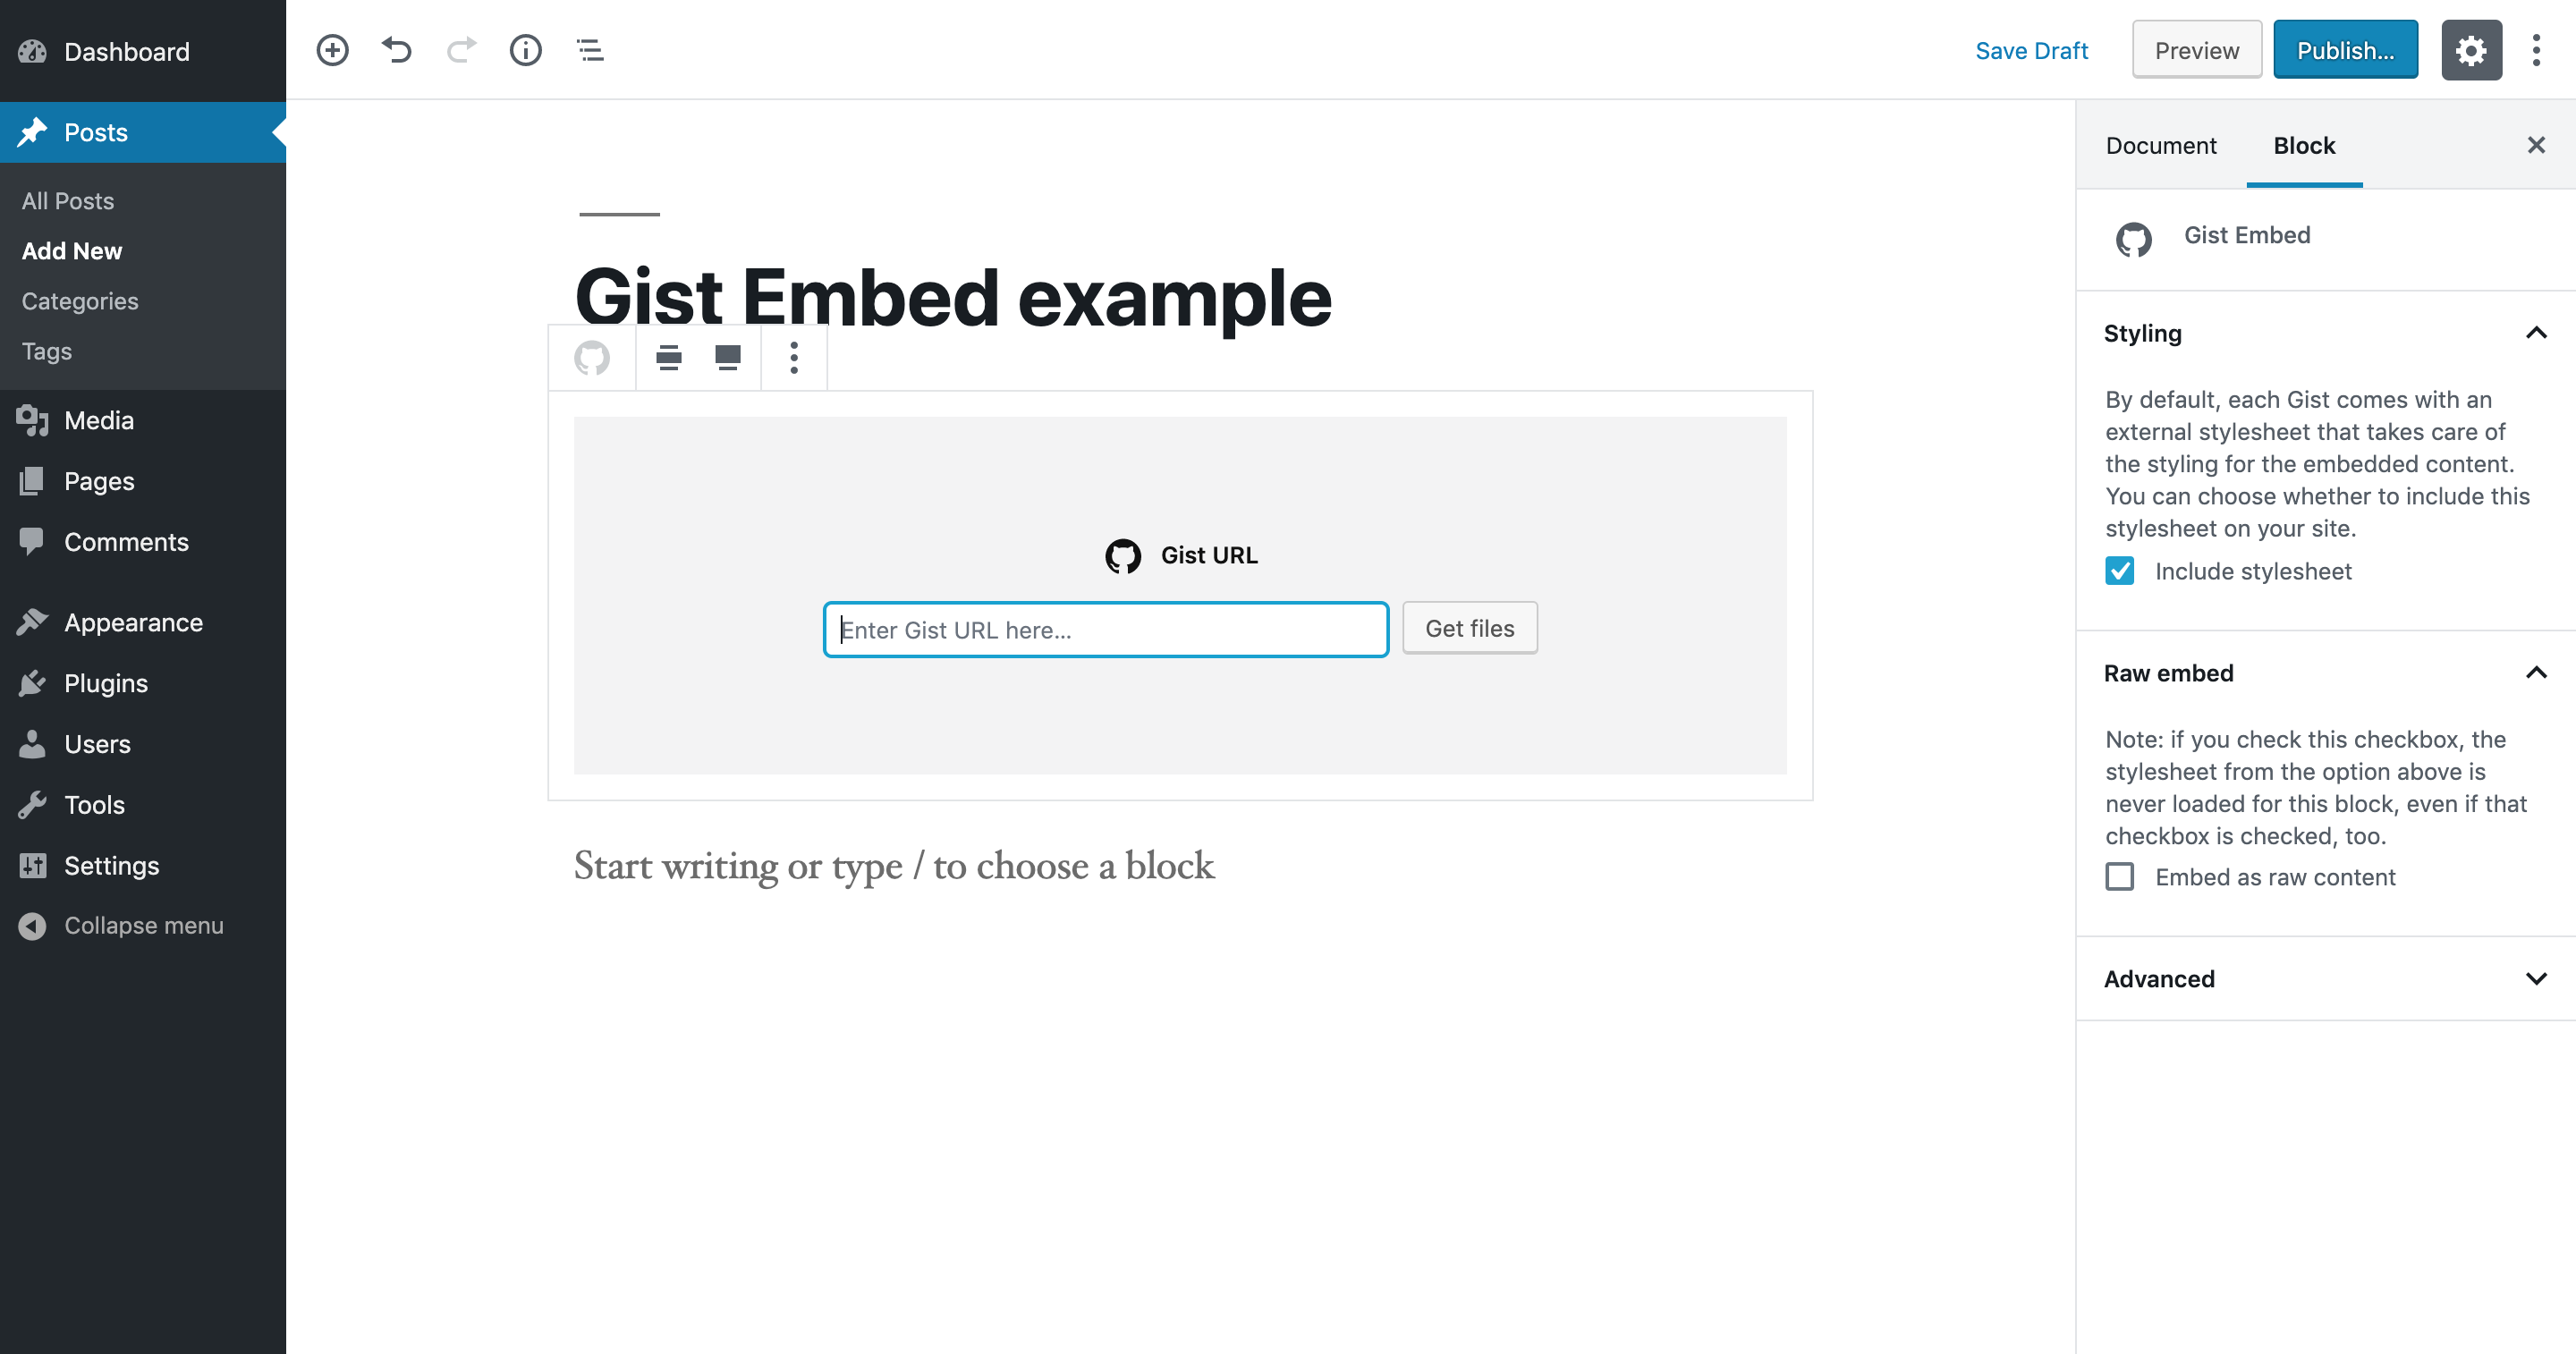
Task: Enable Embed as raw content checkbox
Action: (x=2119, y=877)
